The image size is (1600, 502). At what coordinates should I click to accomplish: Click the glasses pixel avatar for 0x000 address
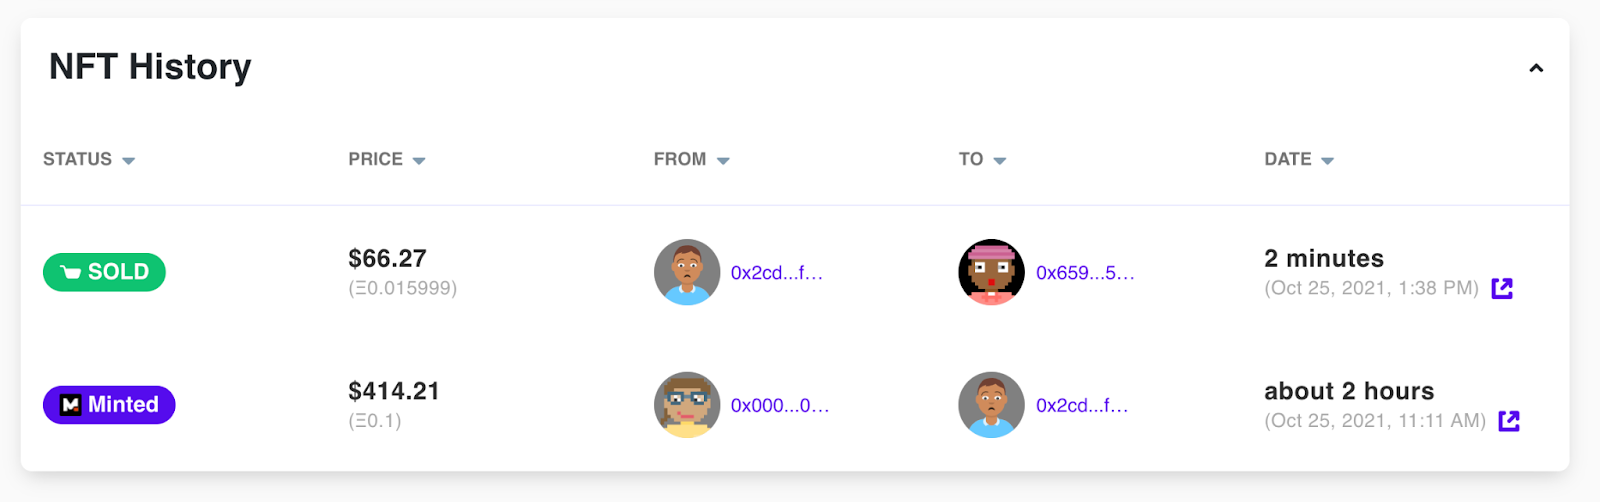(687, 405)
